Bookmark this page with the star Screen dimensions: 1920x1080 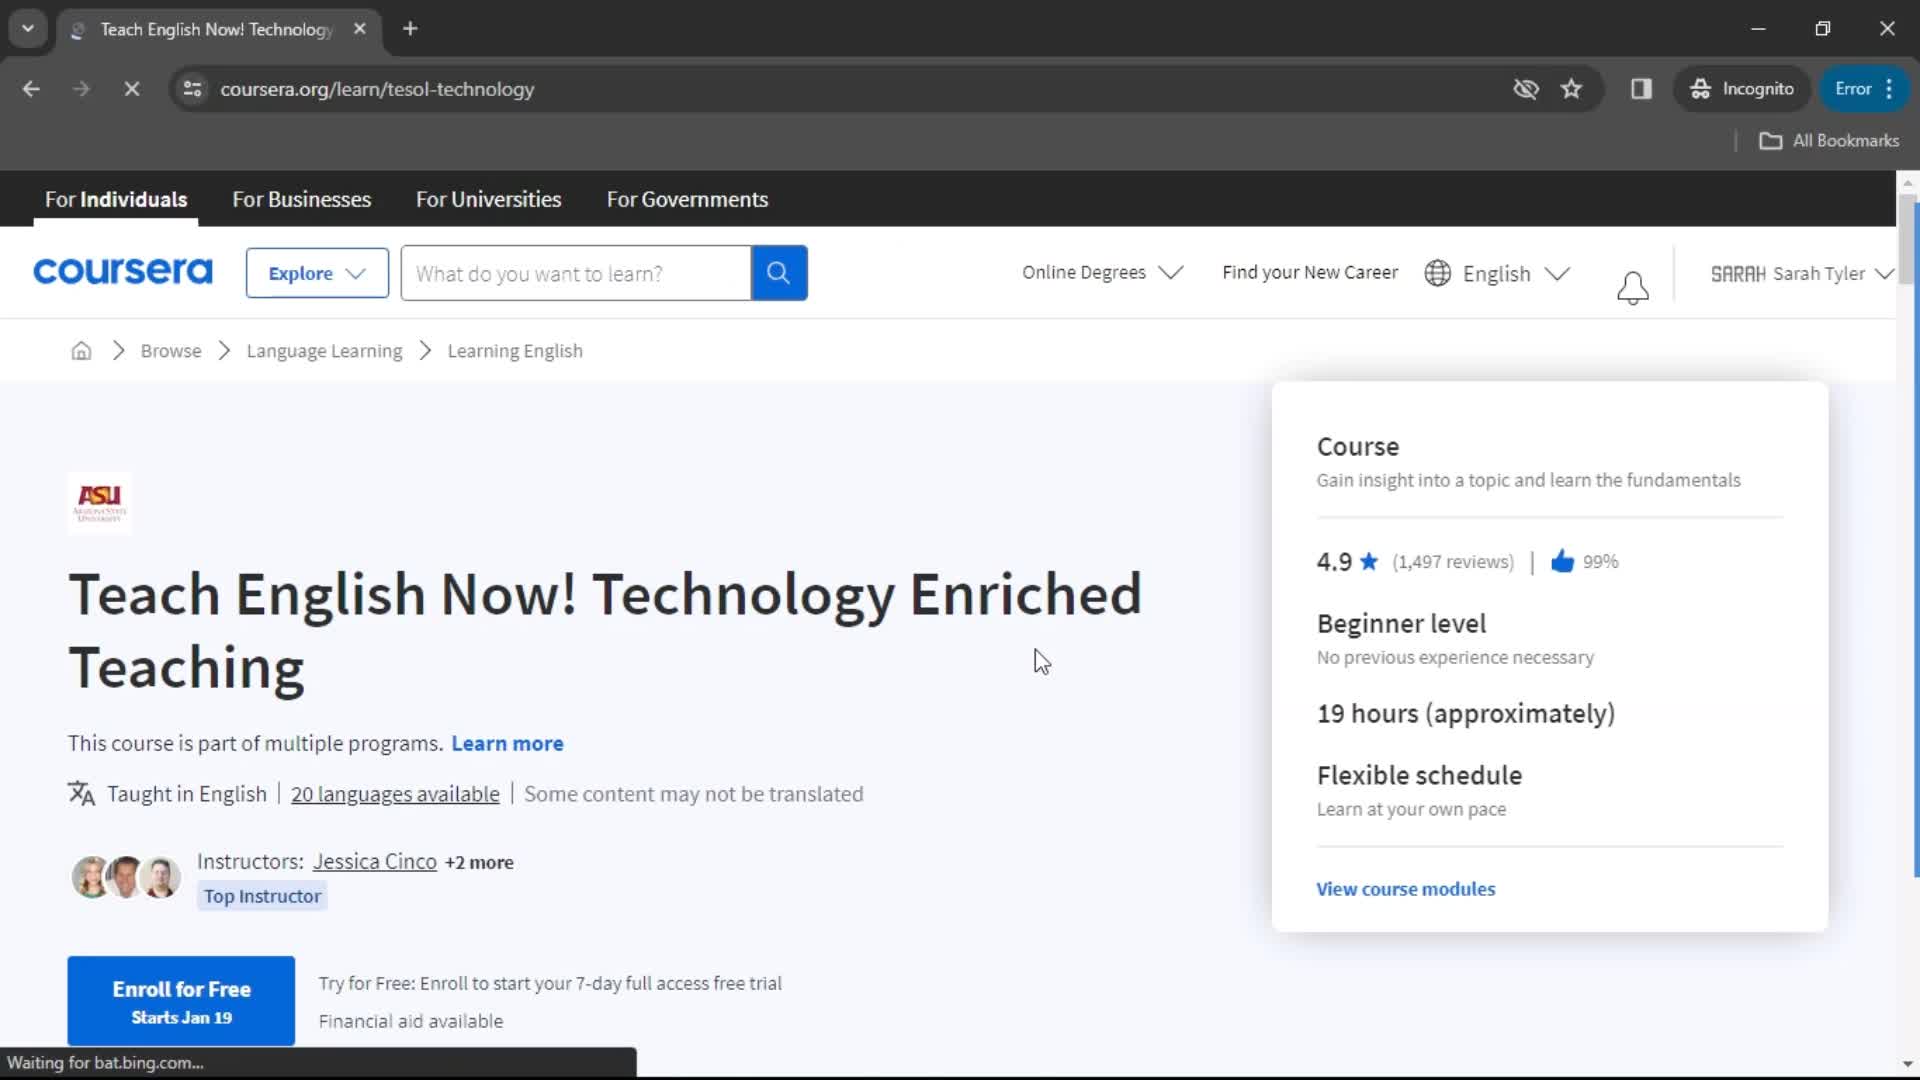[x=1572, y=89]
